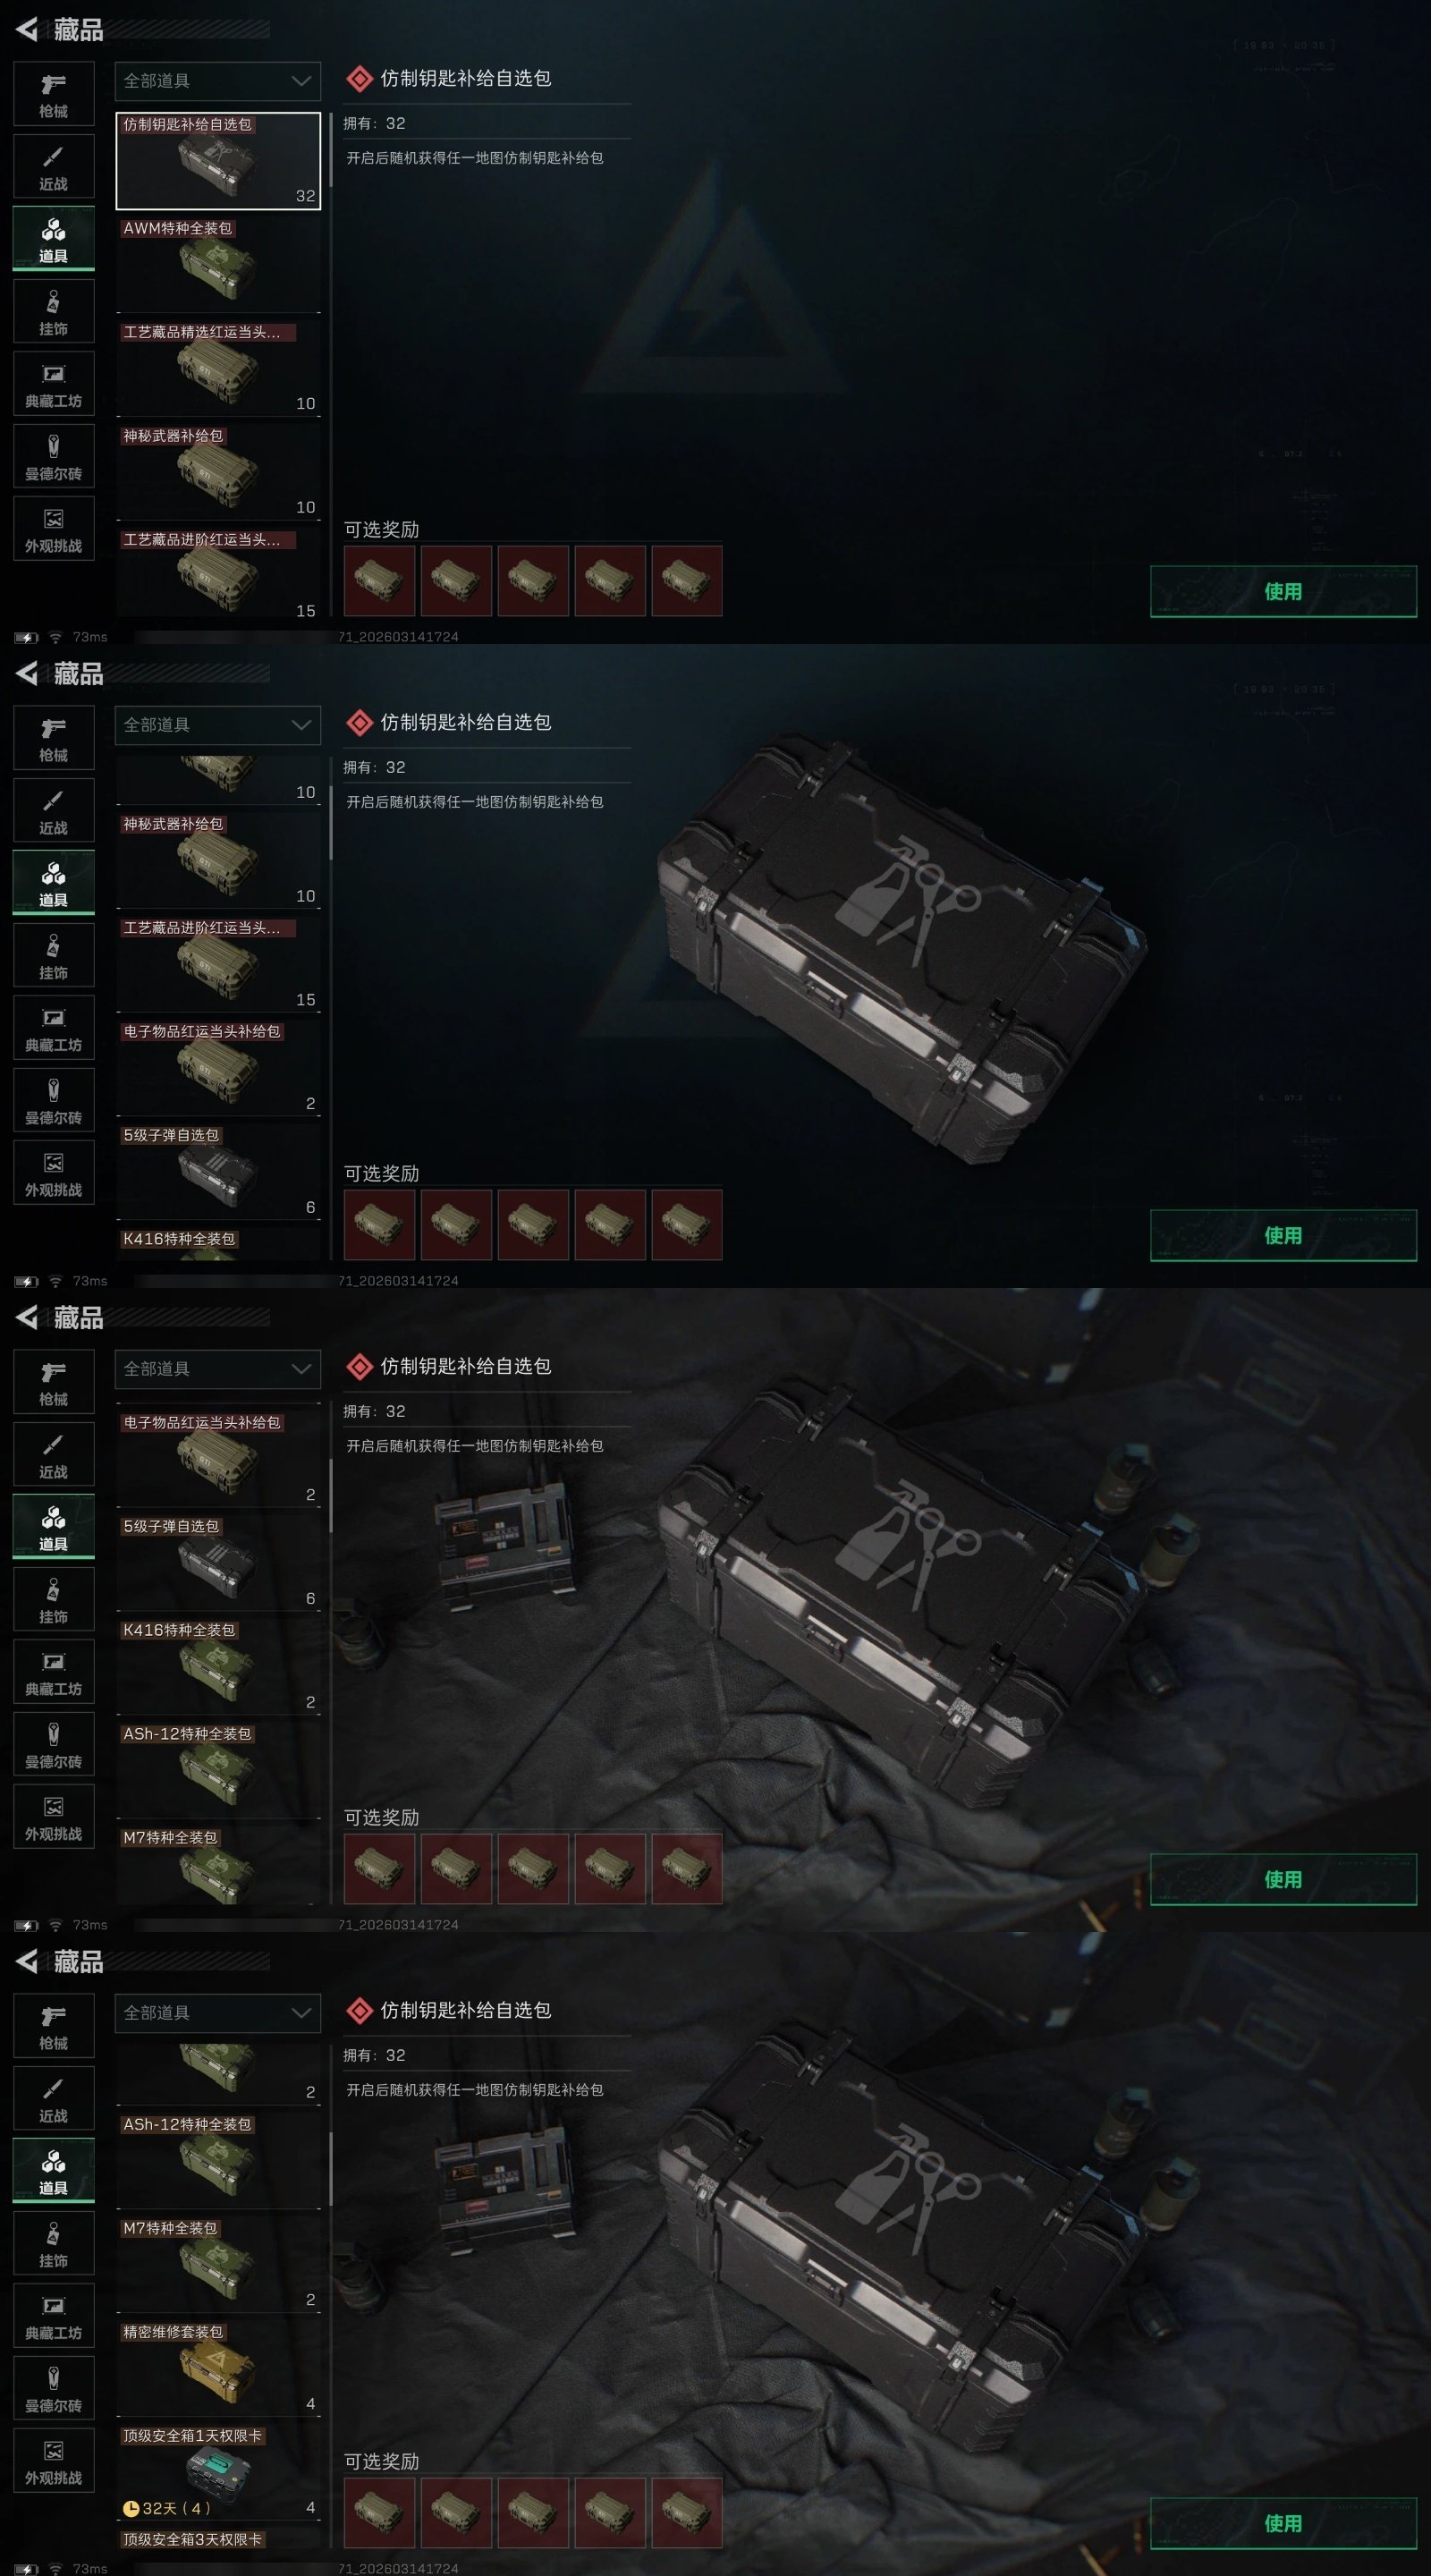Open 典藏工坊 workshop icon in view listing 精密维修套装包
This screenshot has width=1431, height=2576.
pyautogui.click(x=54, y=2315)
